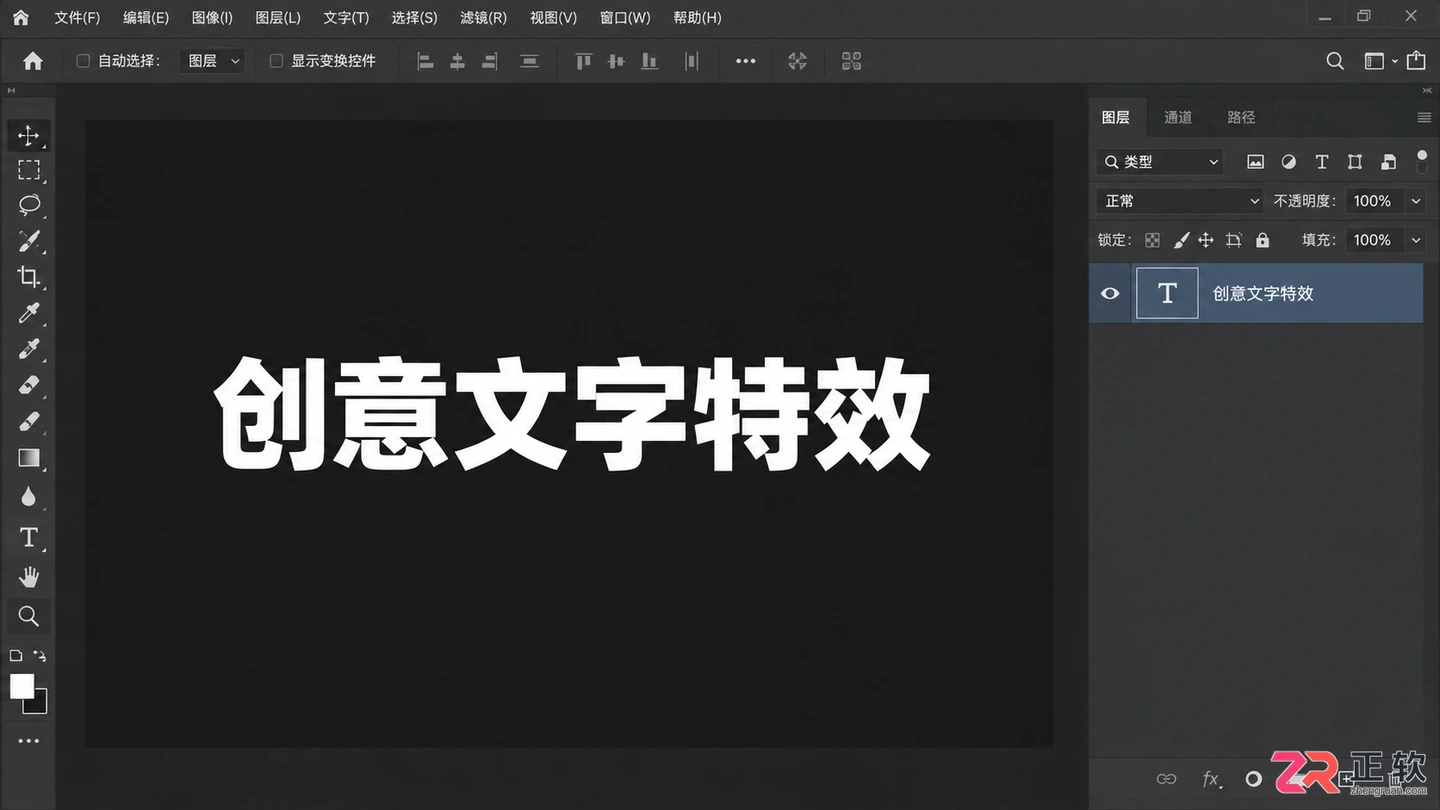
Task: Filter layers by text type icon
Action: tap(1321, 162)
